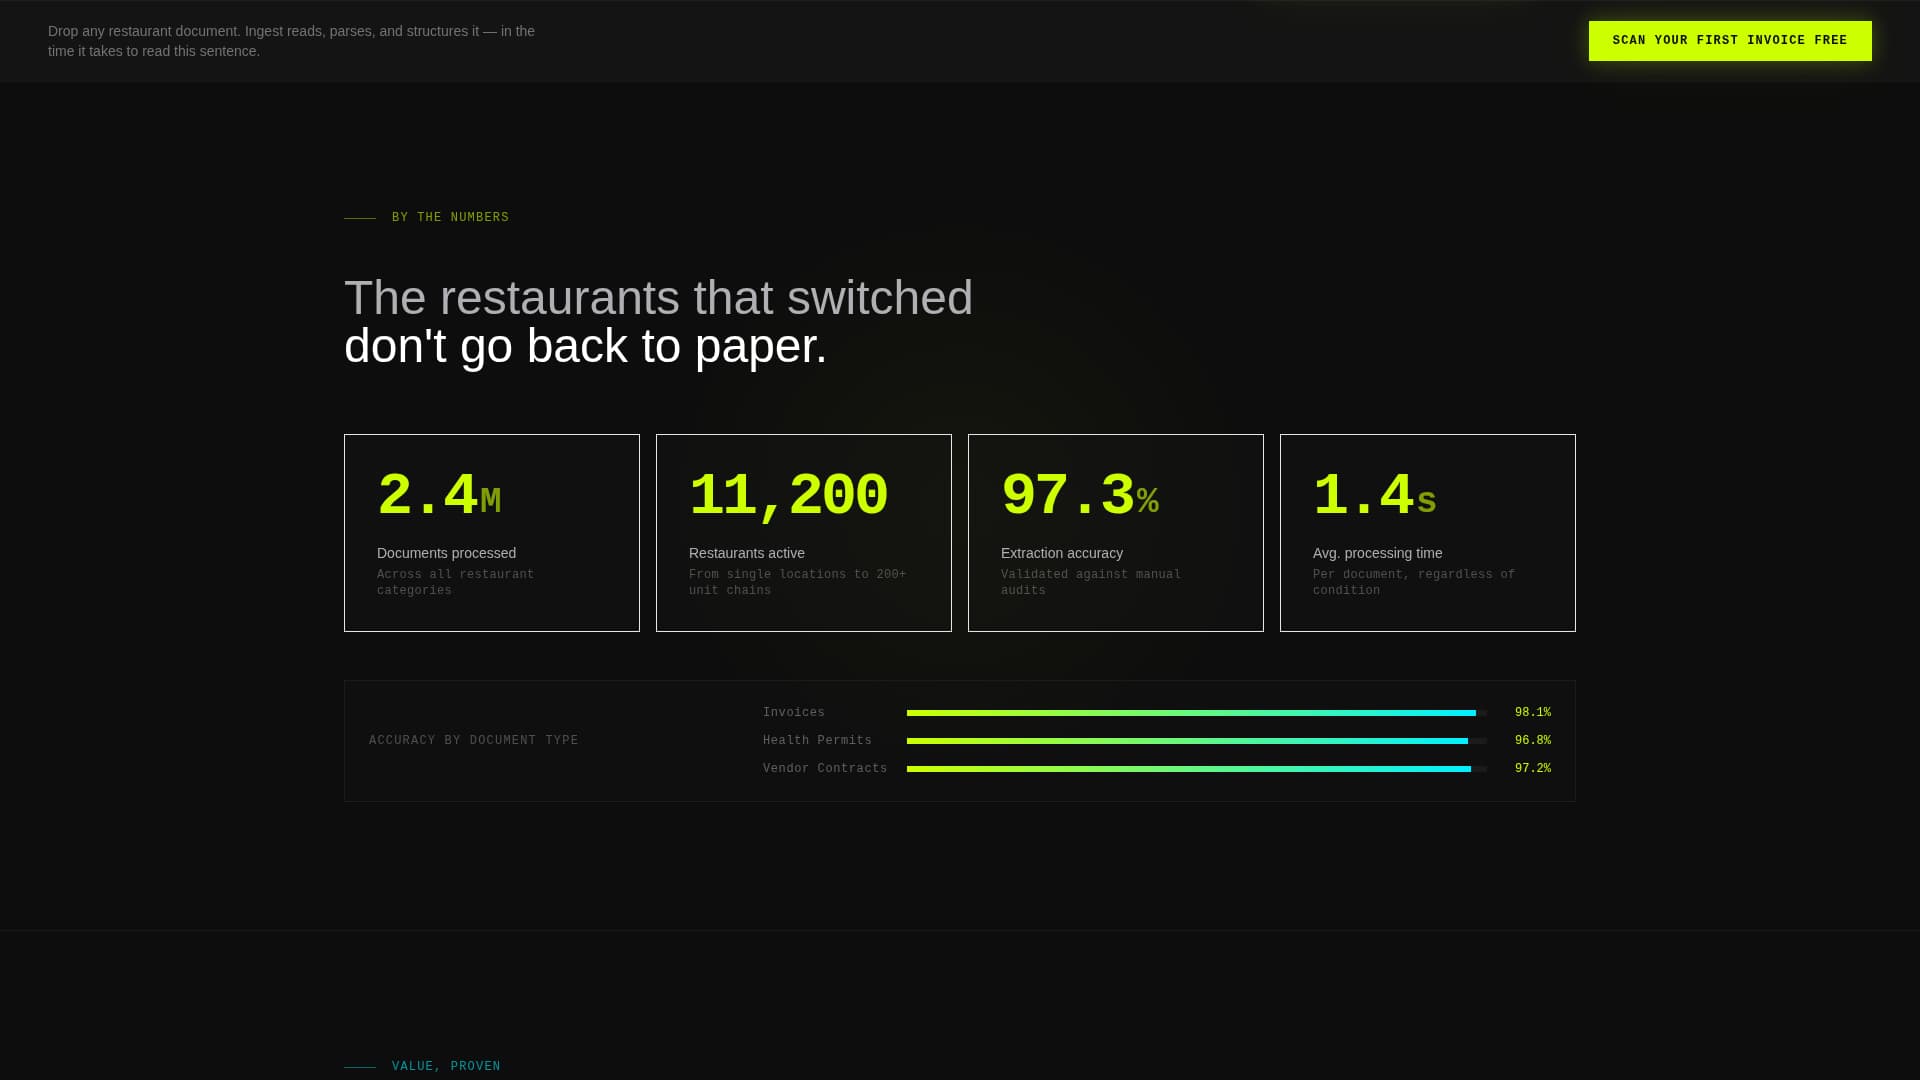Click the heading line 'The restaurants that switched'
The width and height of the screenshot is (1920, 1080).
(658, 298)
